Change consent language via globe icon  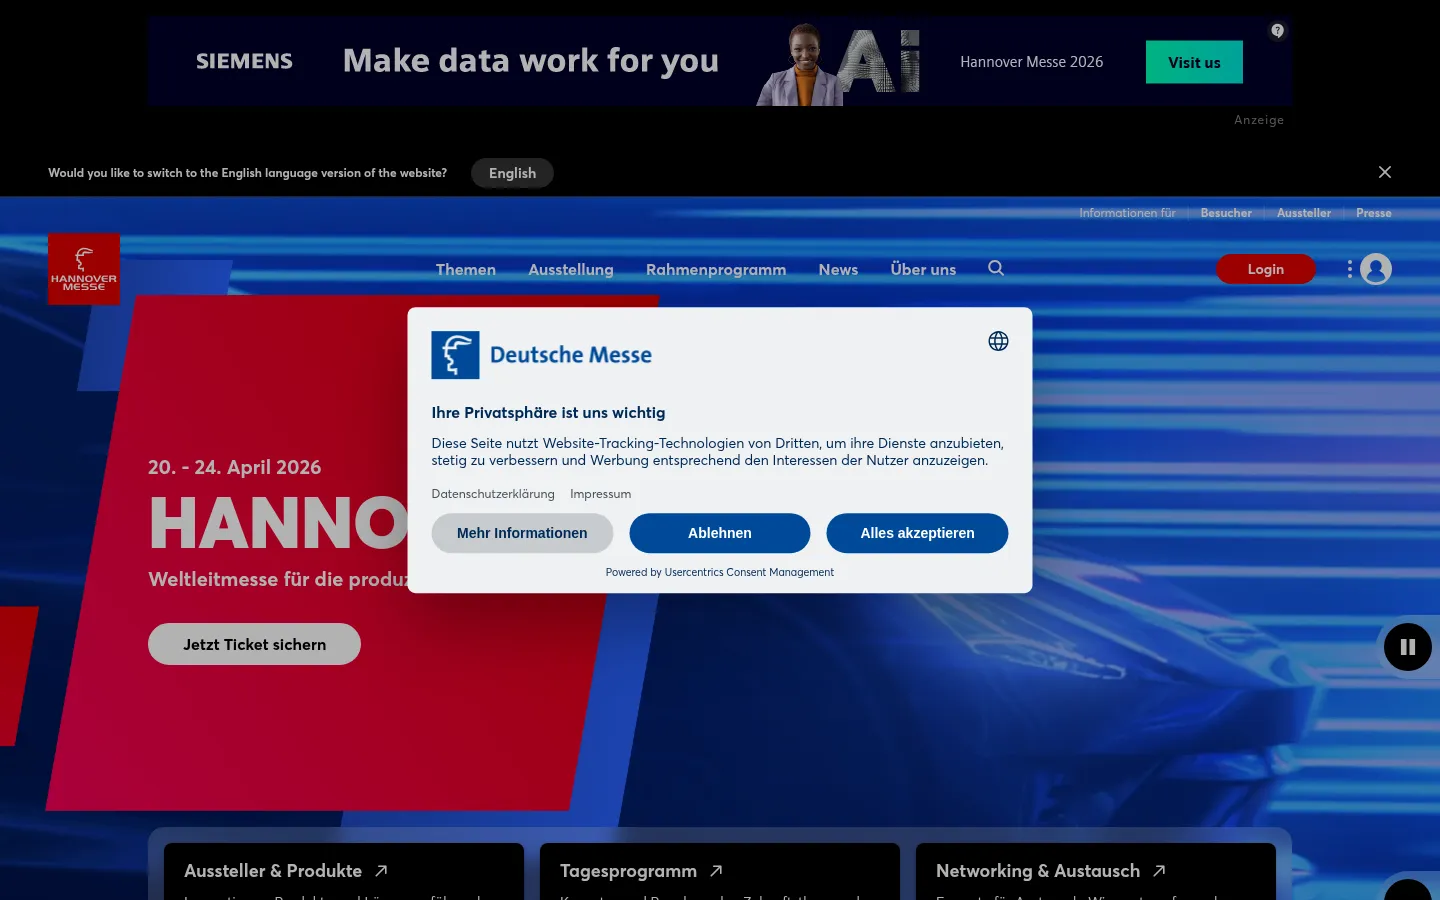coord(998,341)
